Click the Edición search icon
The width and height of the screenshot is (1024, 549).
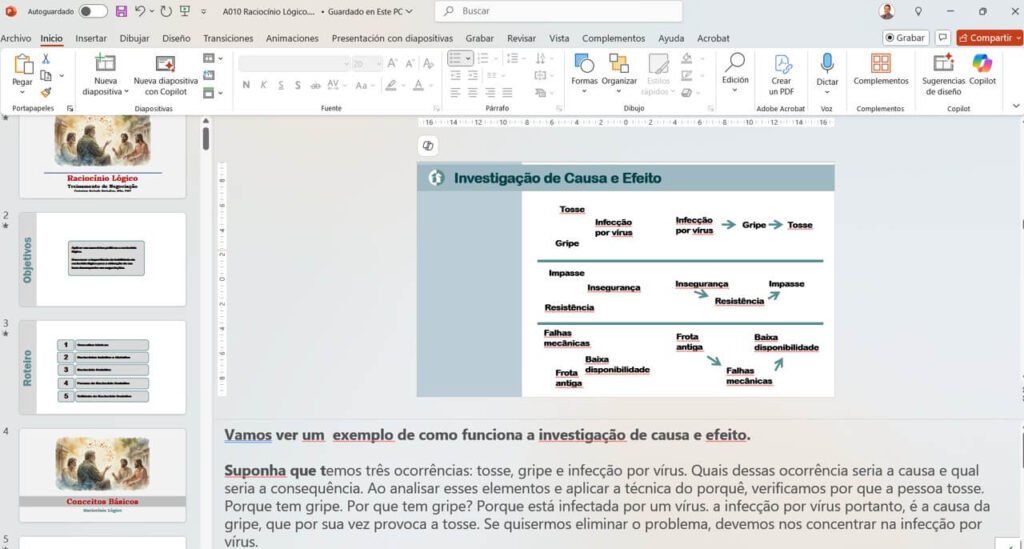pos(735,63)
